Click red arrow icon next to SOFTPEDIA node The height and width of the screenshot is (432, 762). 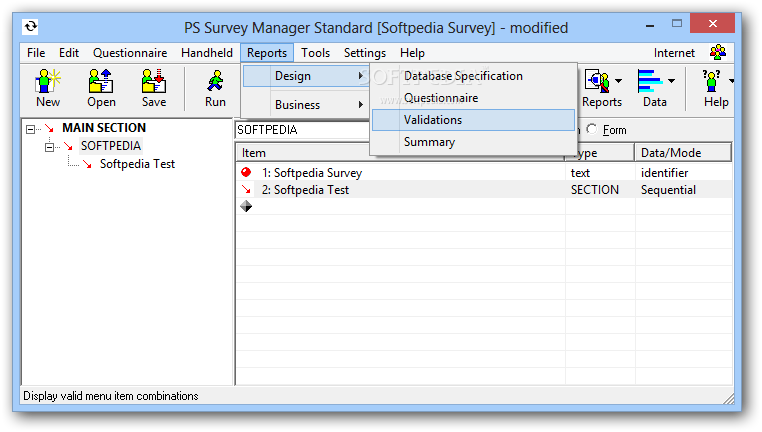coord(68,146)
